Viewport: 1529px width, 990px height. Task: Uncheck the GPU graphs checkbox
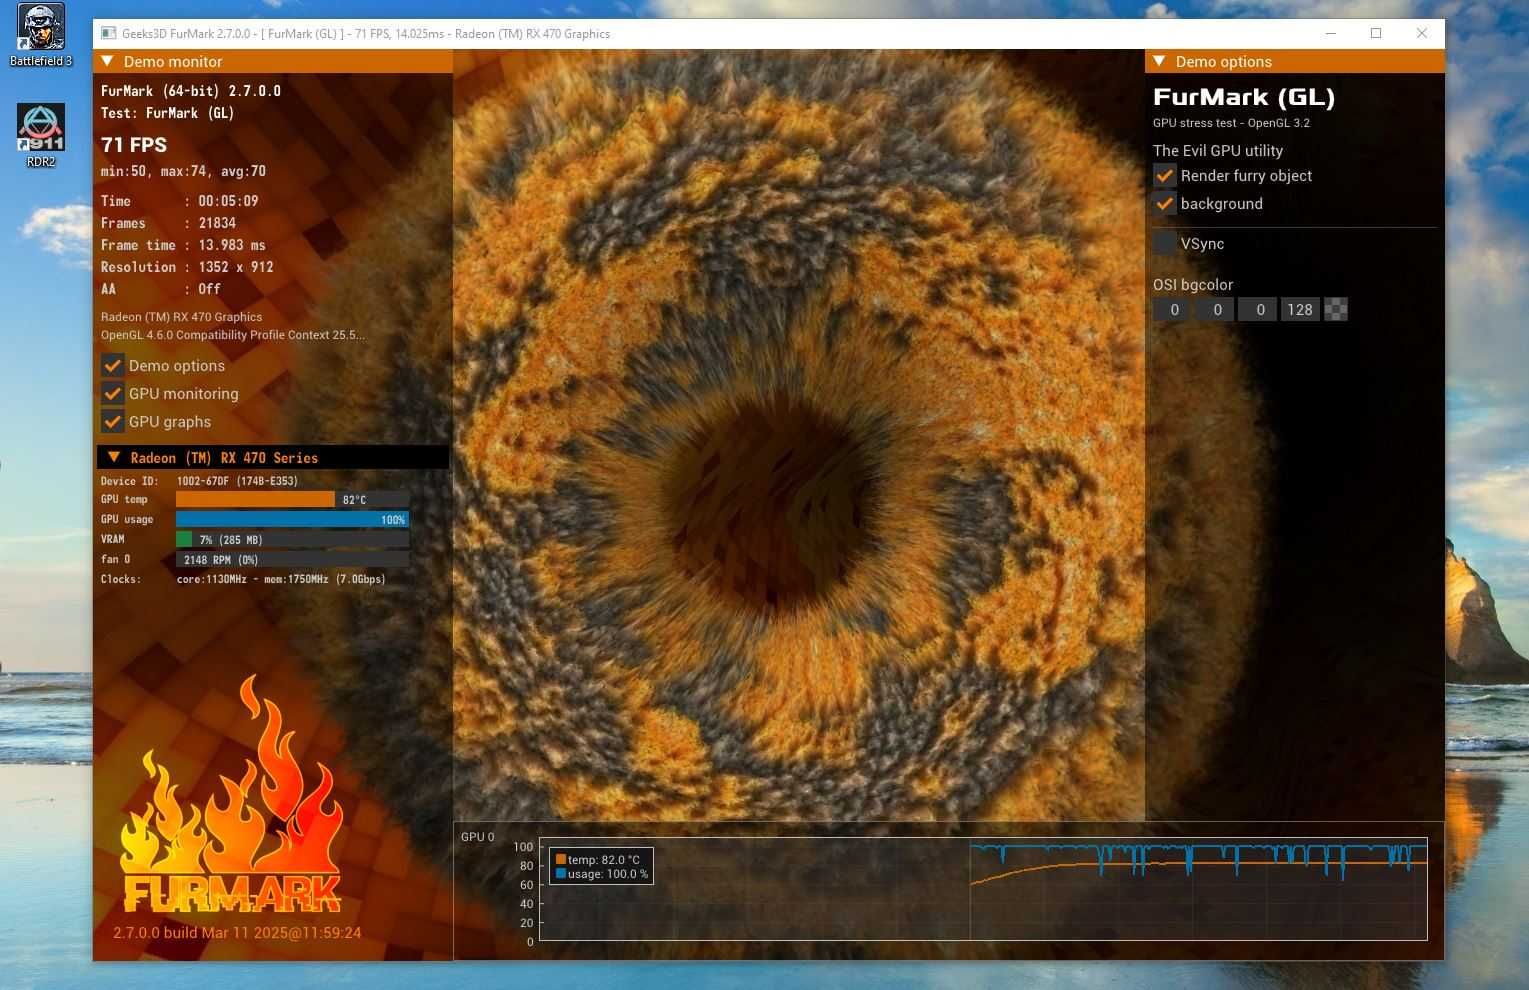point(113,421)
